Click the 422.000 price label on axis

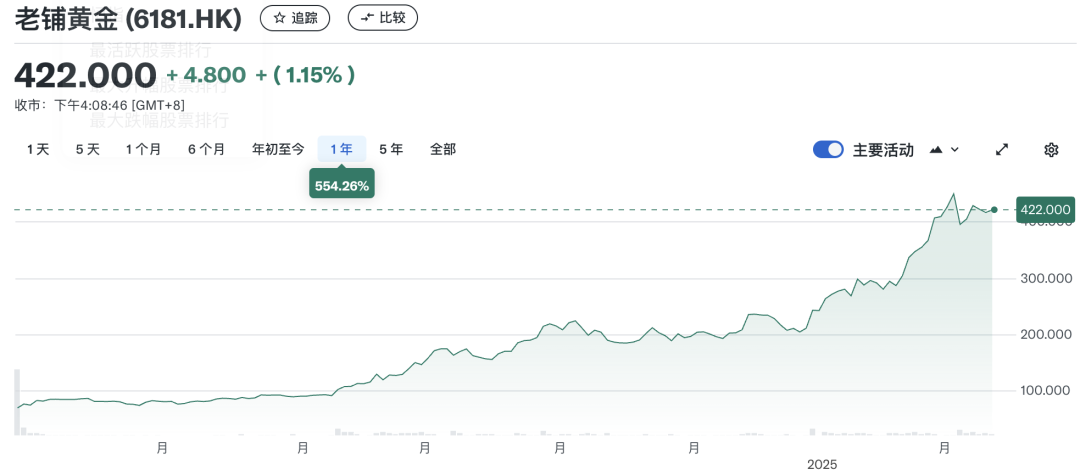(x=1046, y=210)
